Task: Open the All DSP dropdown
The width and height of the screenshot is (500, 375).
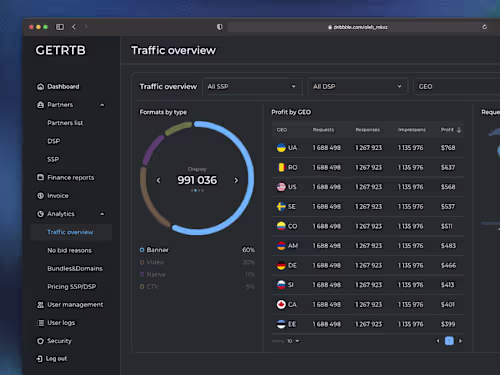Action: [358, 87]
